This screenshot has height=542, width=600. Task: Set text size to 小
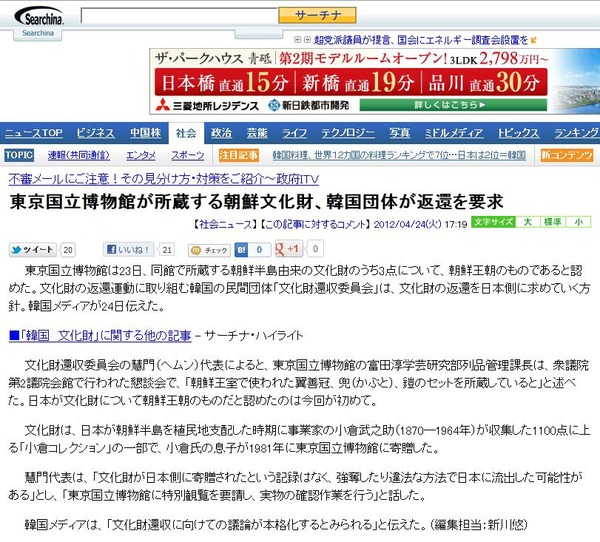click(578, 222)
